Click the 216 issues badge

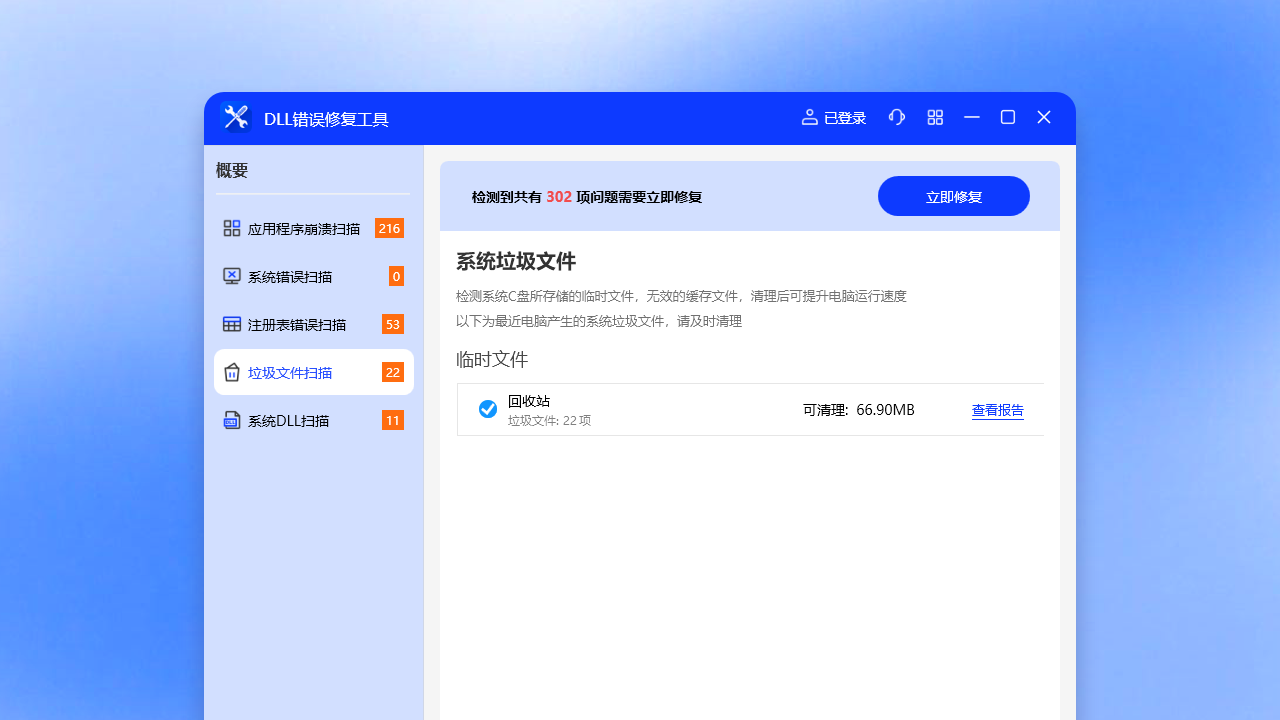tap(389, 228)
